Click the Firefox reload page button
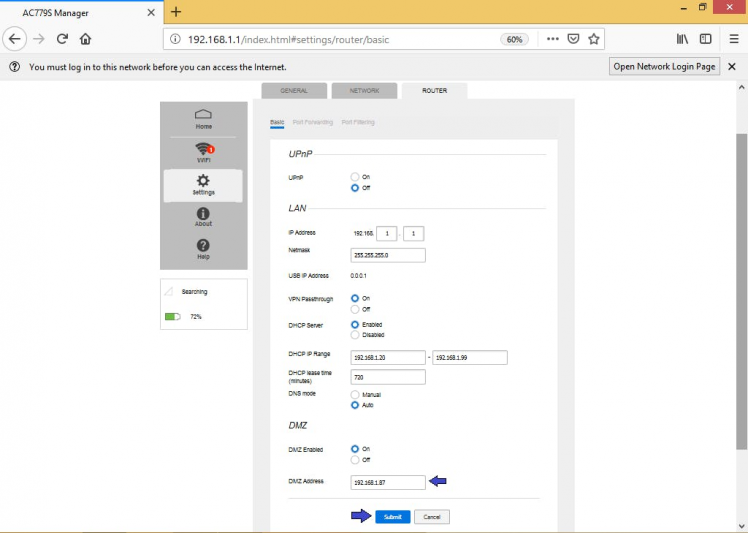Viewport: 748px width, 533px height. pyautogui.click(x=62, y=39)
